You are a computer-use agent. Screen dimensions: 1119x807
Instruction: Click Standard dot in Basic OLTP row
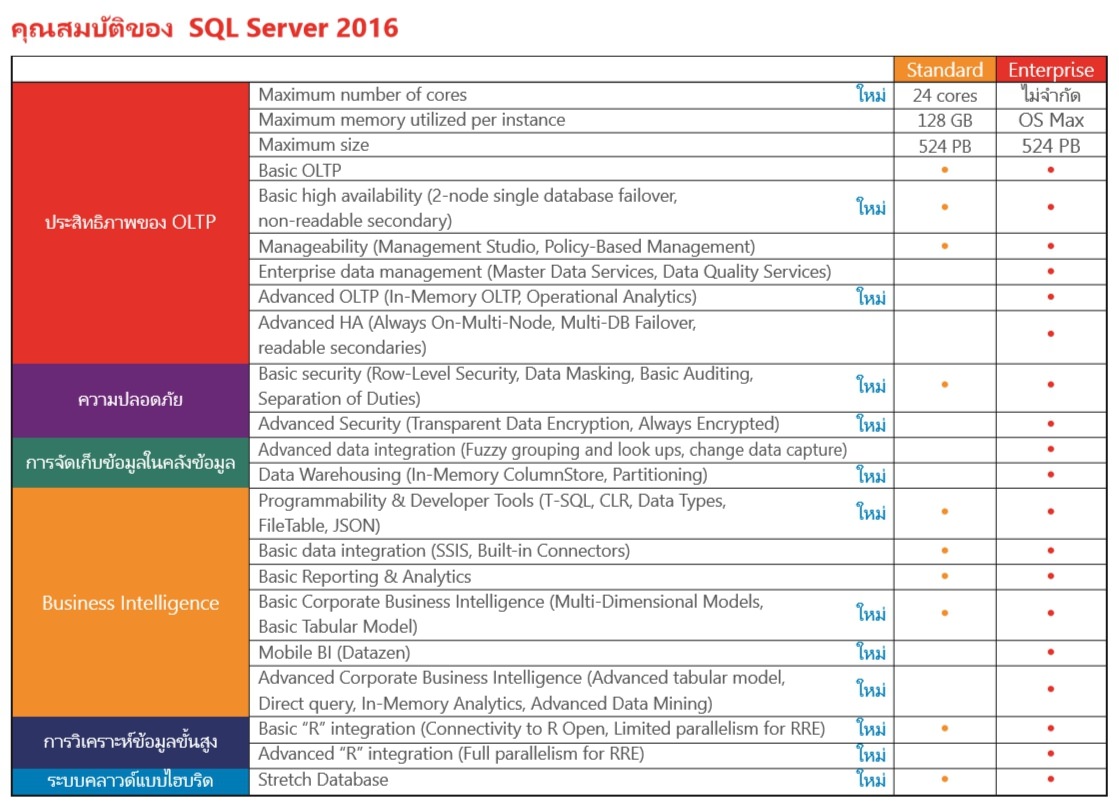point(945,170)
